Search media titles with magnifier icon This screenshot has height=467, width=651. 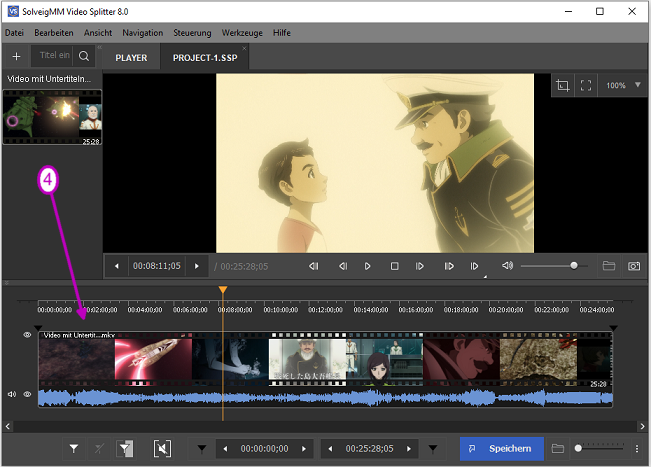pos(84,56)
